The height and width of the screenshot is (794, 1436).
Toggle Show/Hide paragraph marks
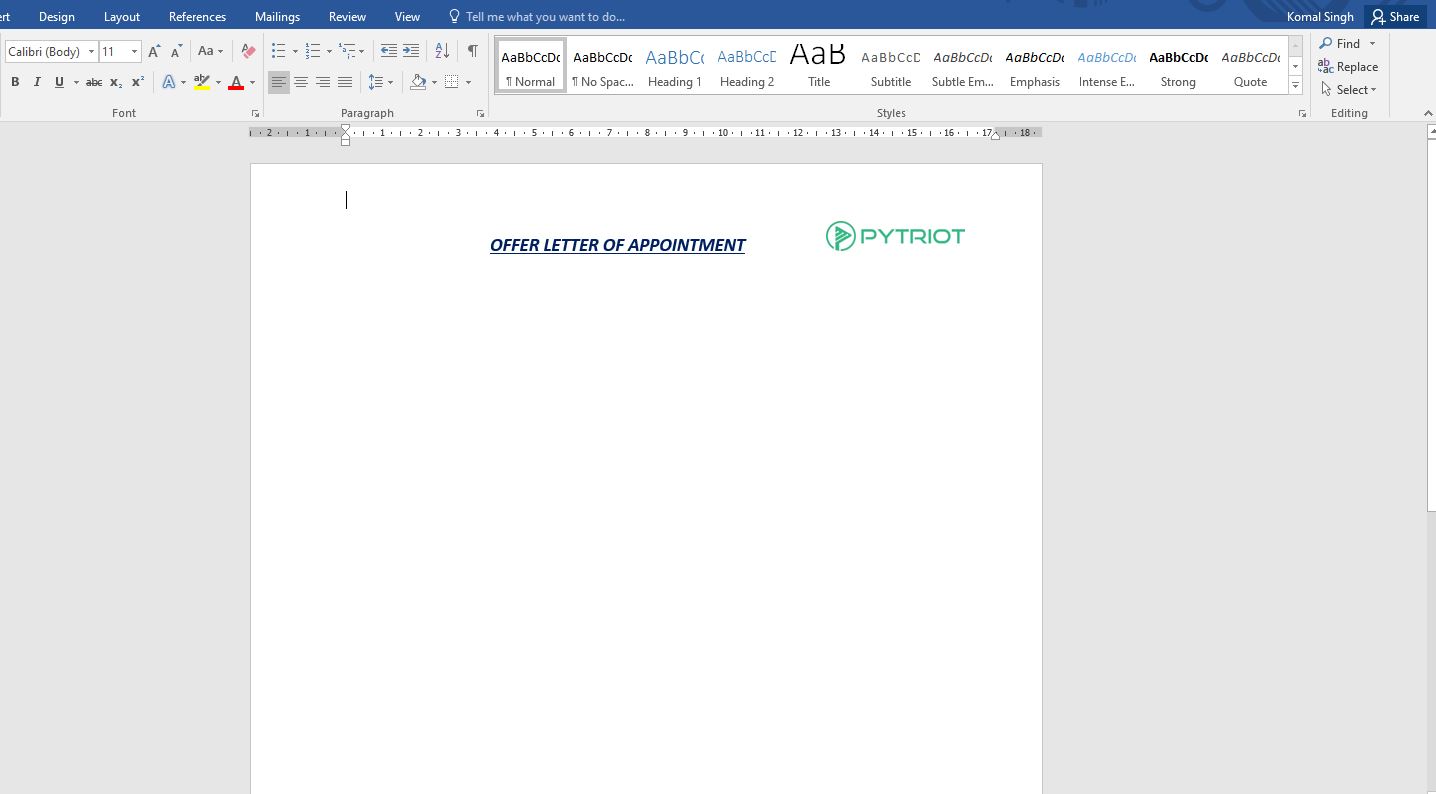pyautogui.click(x=472, y=51)
